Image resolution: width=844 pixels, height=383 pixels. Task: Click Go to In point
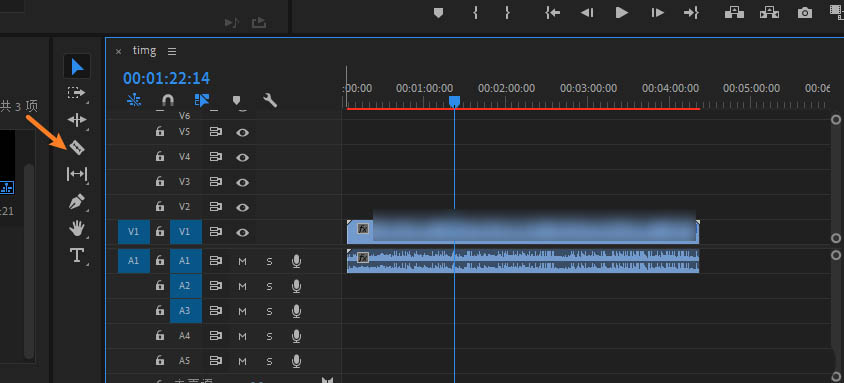tap(552, 12)
